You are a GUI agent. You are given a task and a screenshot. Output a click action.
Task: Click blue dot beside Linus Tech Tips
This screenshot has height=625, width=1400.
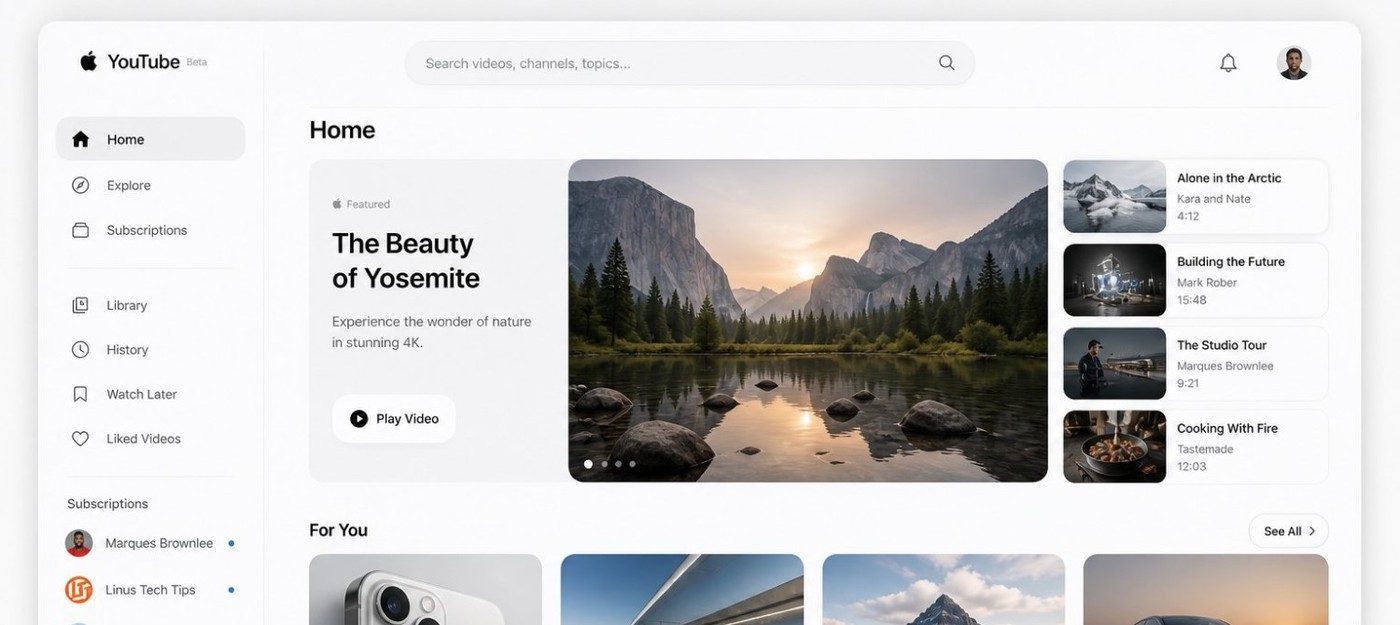point(231,590)
